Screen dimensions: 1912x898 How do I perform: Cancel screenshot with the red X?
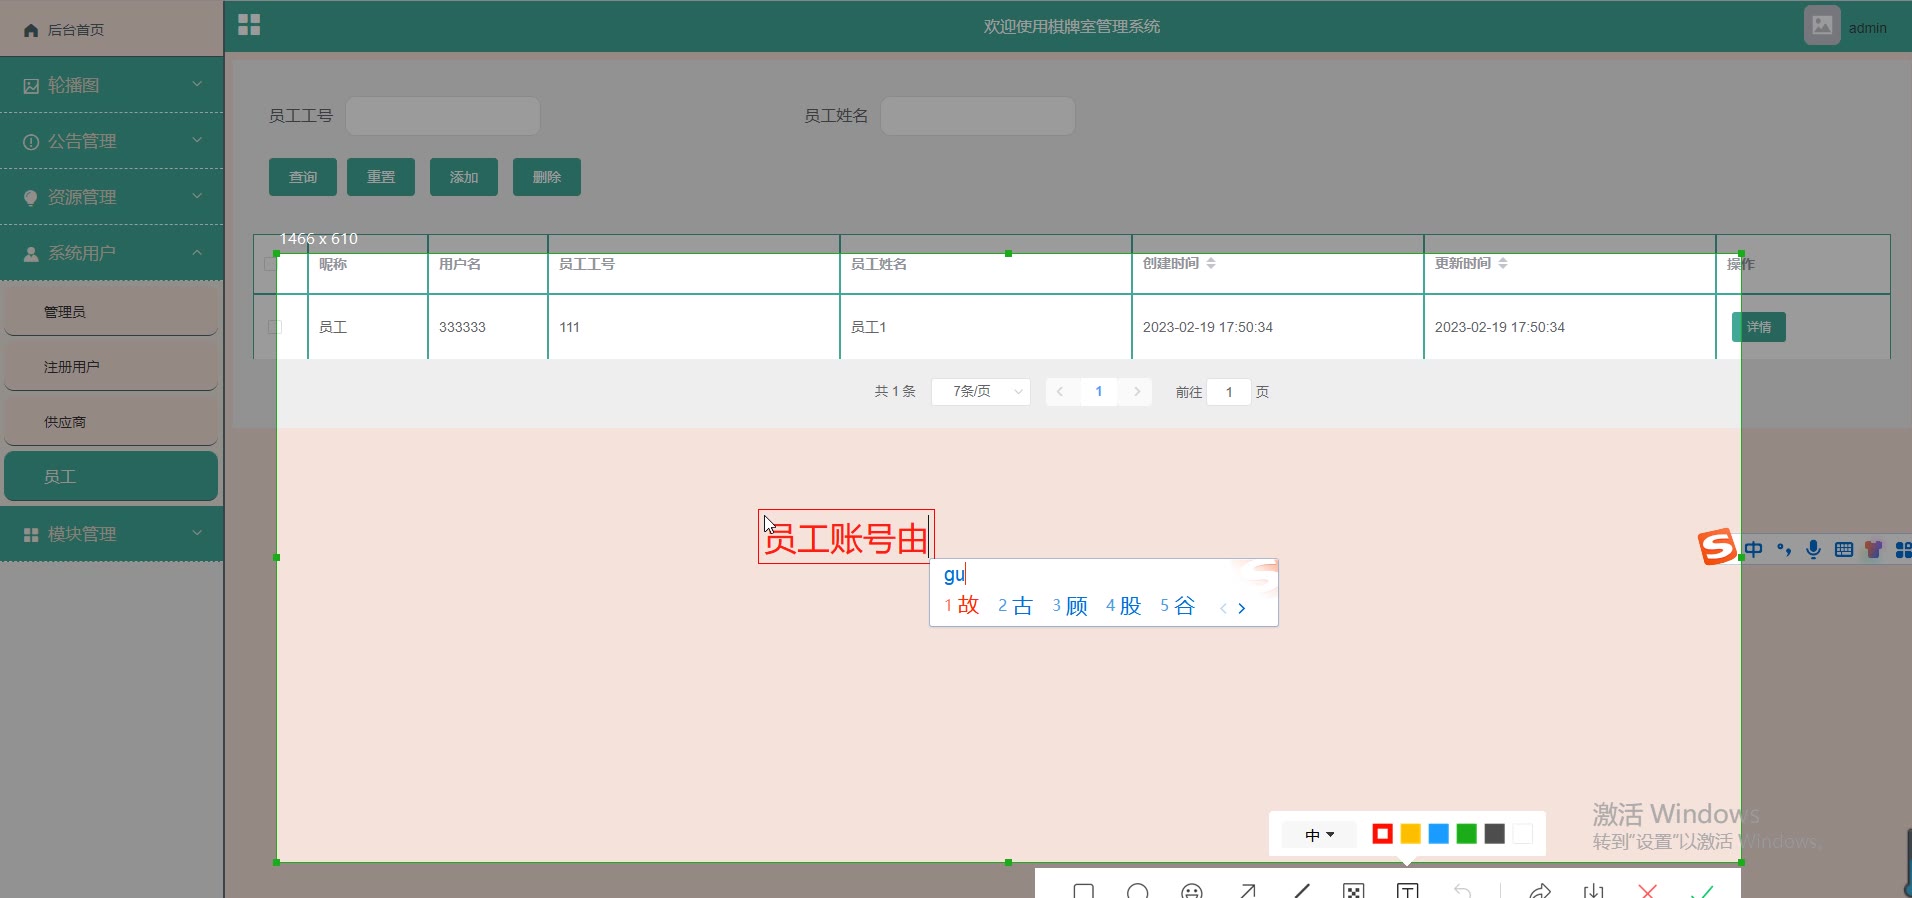(x=1648, y=890)
